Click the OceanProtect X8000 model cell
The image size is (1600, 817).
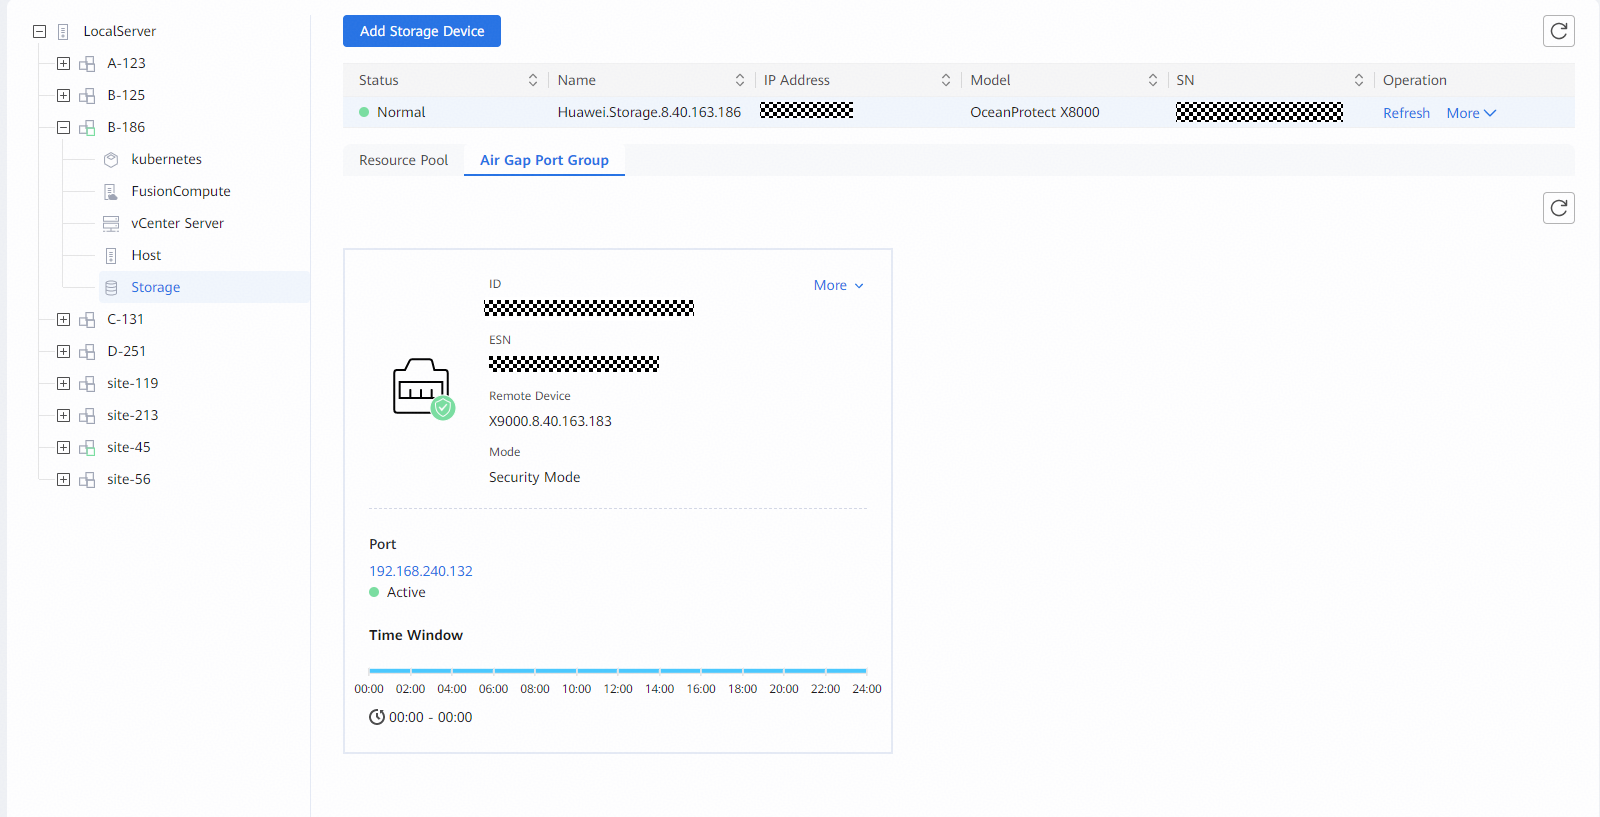pyautogui.click(x=1035, y=112)
